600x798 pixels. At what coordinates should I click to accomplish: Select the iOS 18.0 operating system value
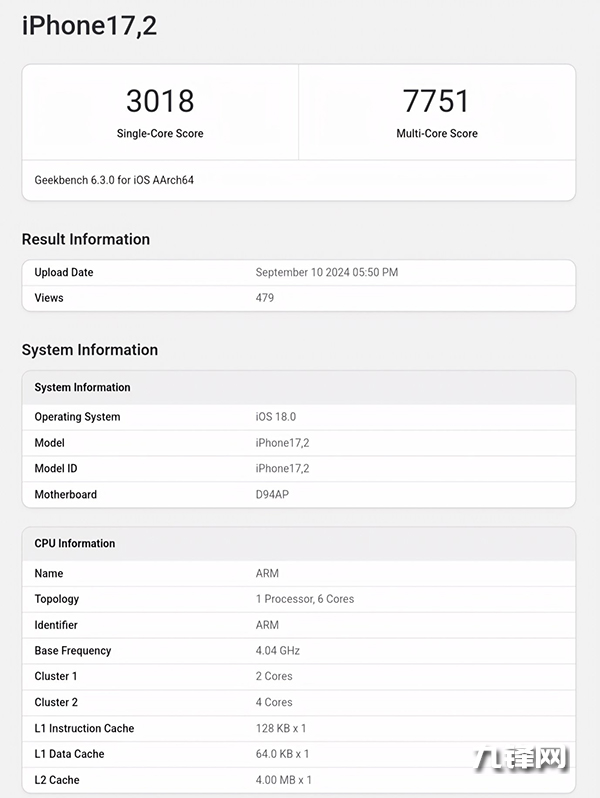point(276,417)
